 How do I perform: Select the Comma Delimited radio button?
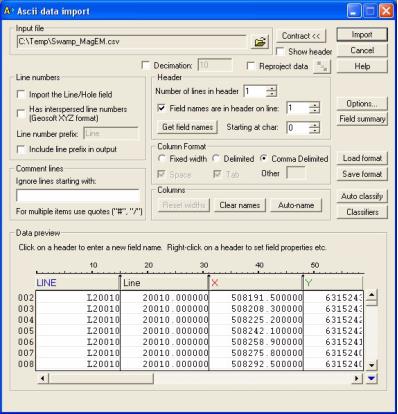click(x=264, y=159)
